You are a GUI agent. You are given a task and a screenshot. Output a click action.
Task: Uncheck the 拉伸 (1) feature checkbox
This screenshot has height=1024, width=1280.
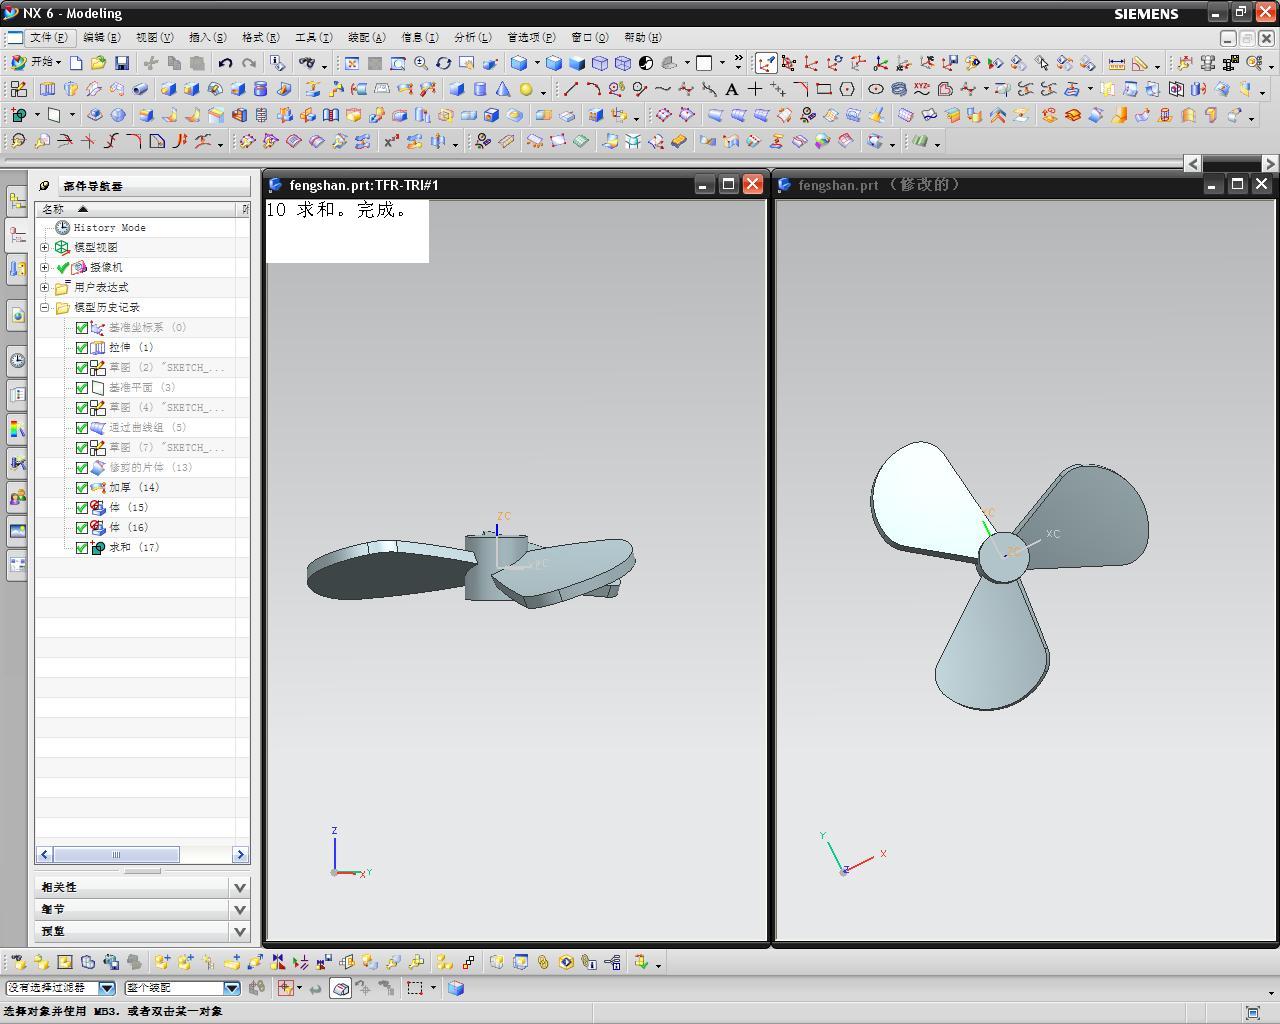(x=82, y=347)
